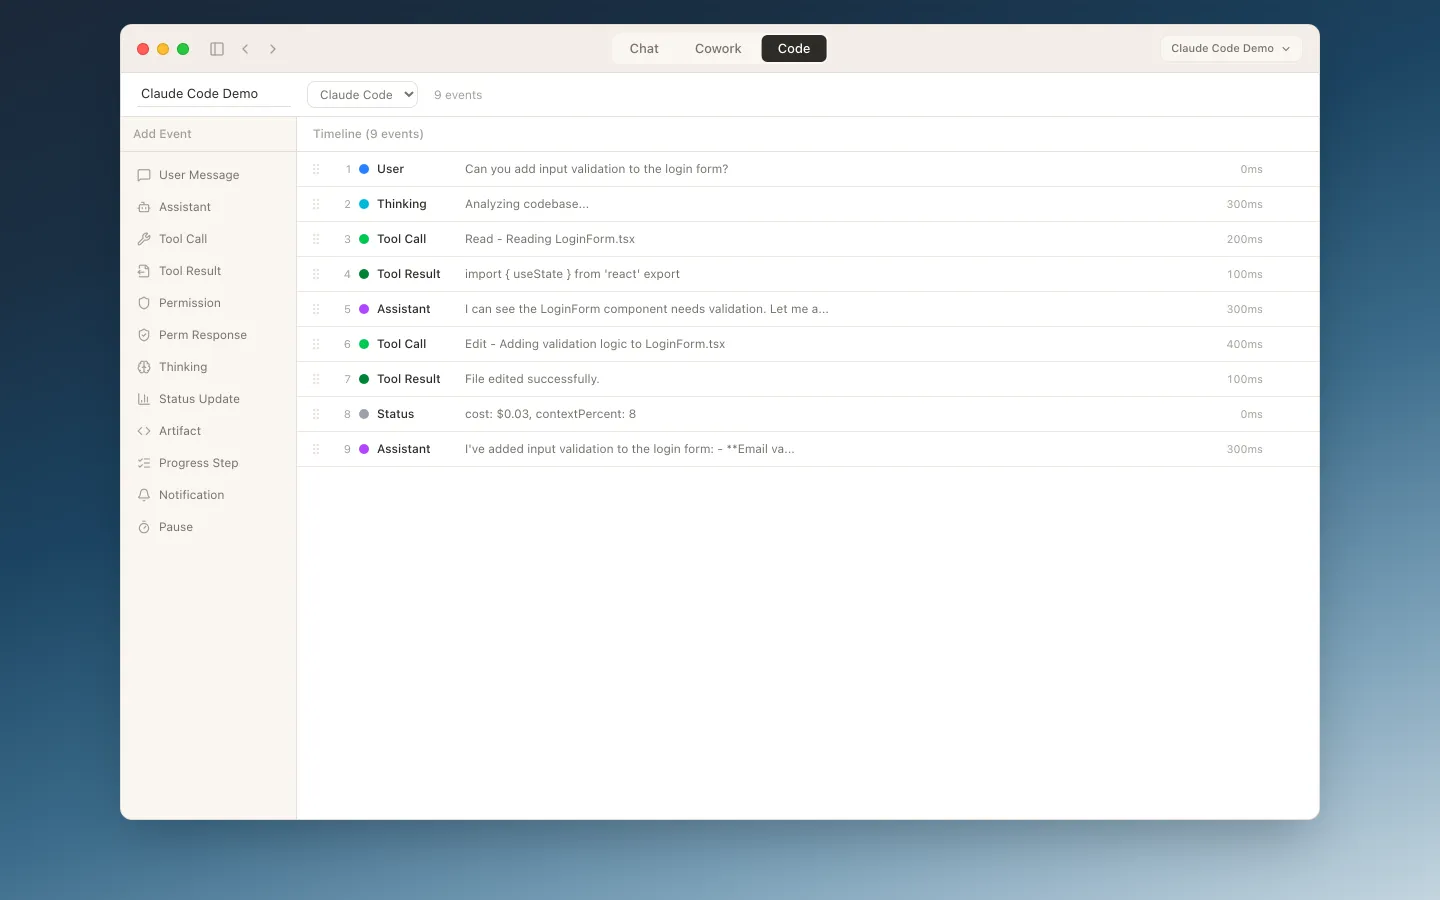Navigate back with the left chevron
This screenshot has width=1440, height=900.
click(x=245, y=49)
